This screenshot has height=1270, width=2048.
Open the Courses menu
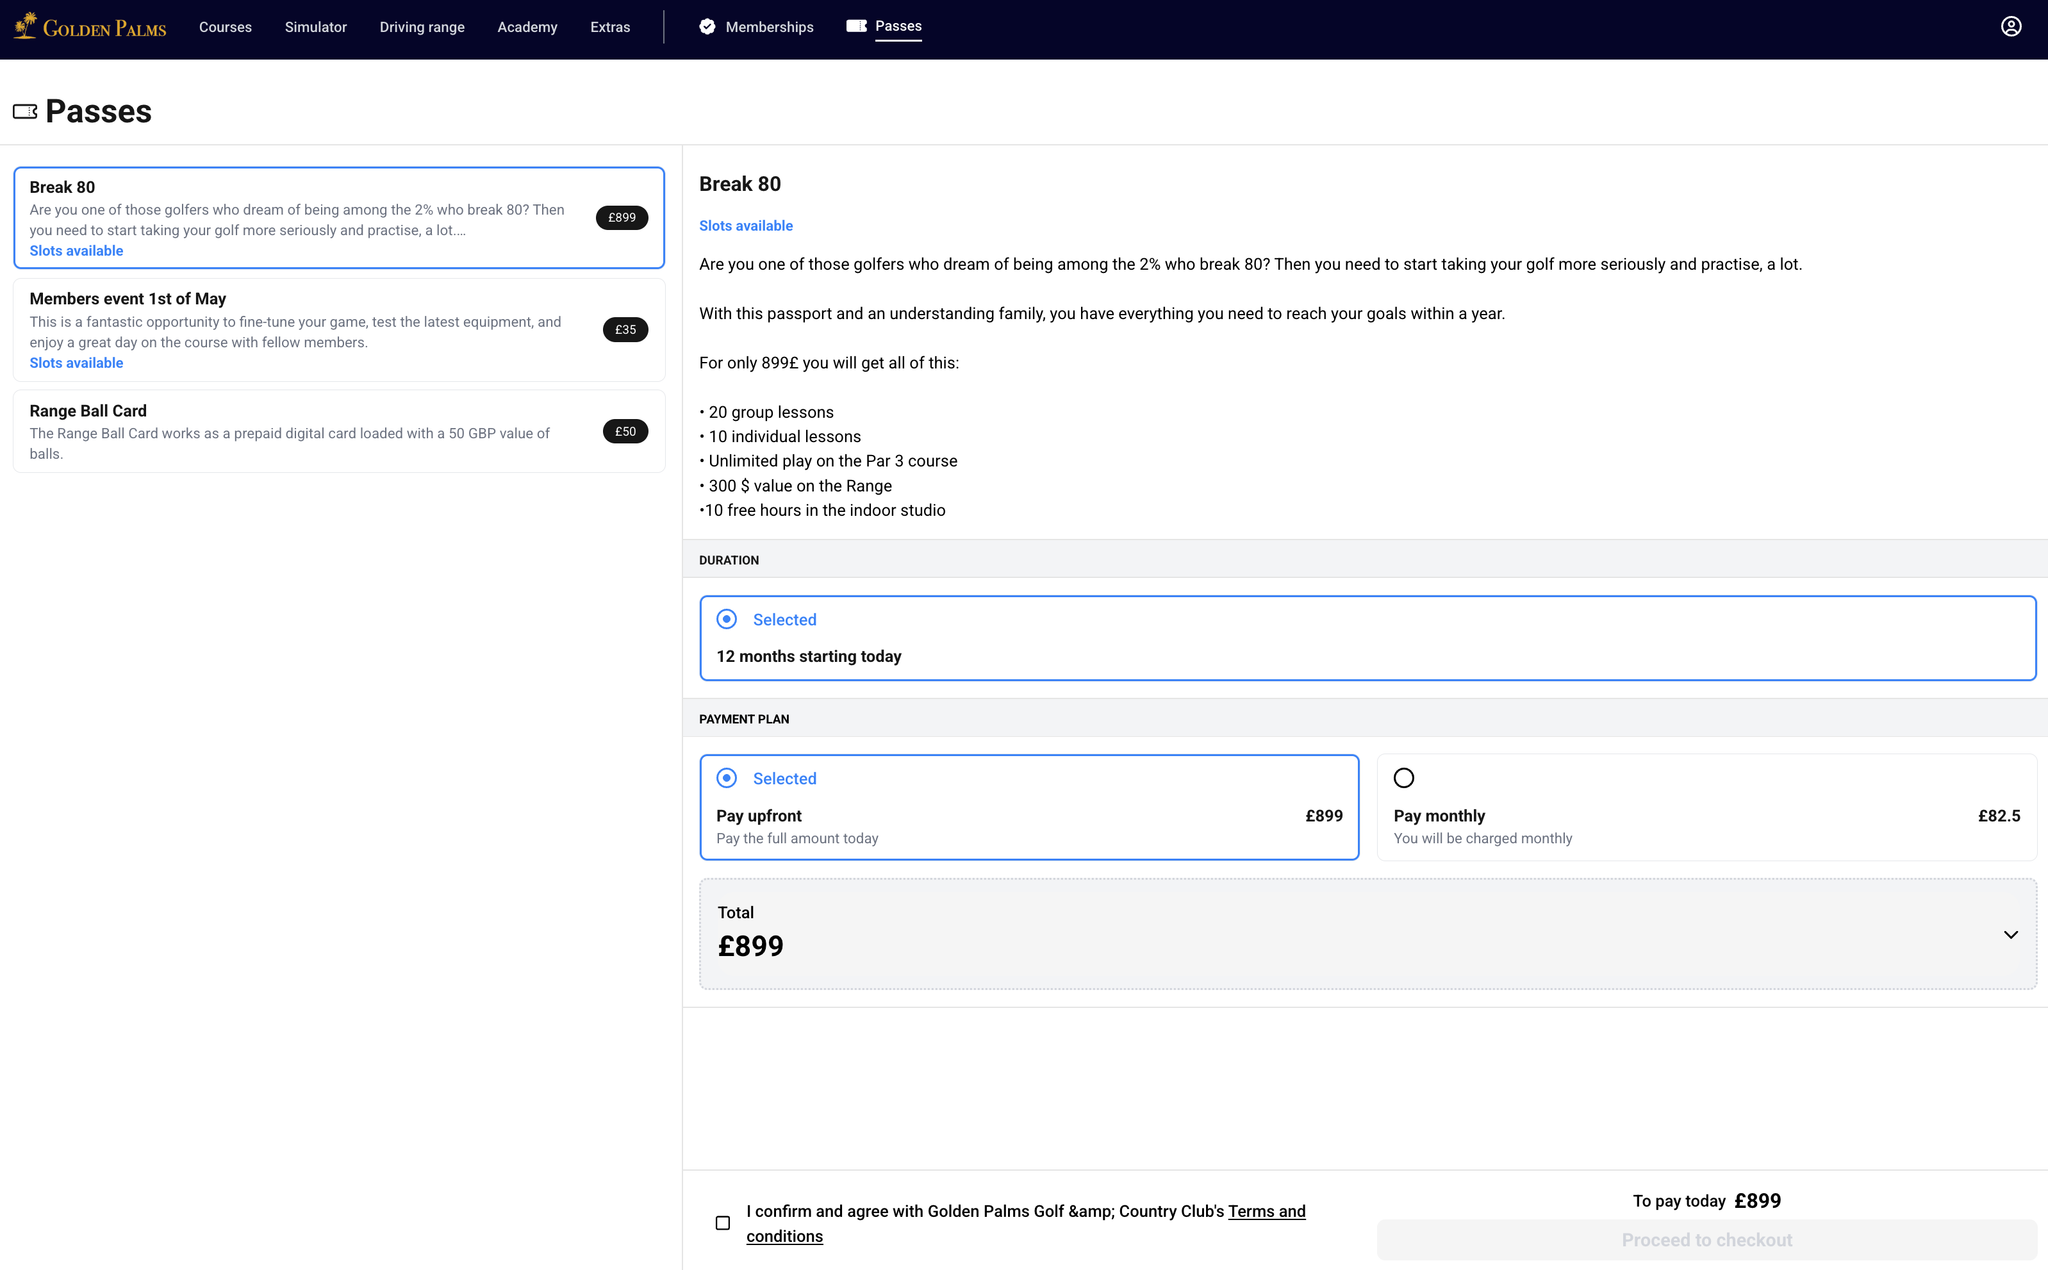pyautogui.click(x=225, y=27)
